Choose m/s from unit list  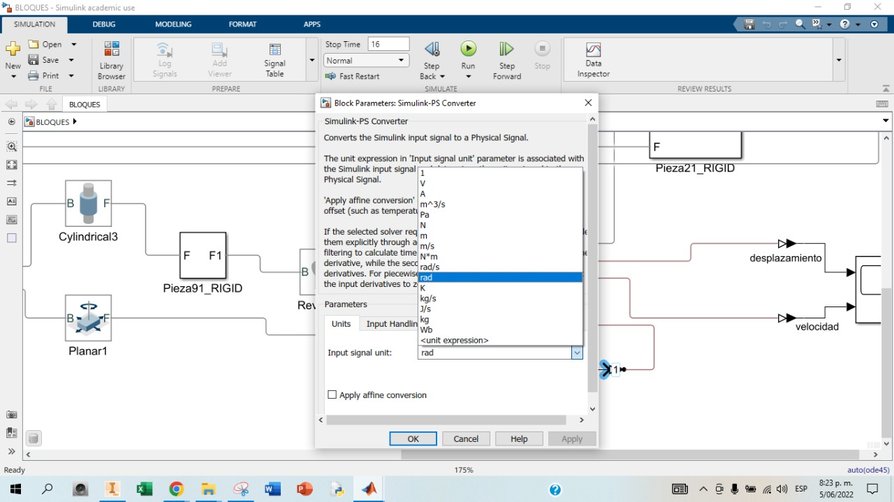[x=500, y=246]
